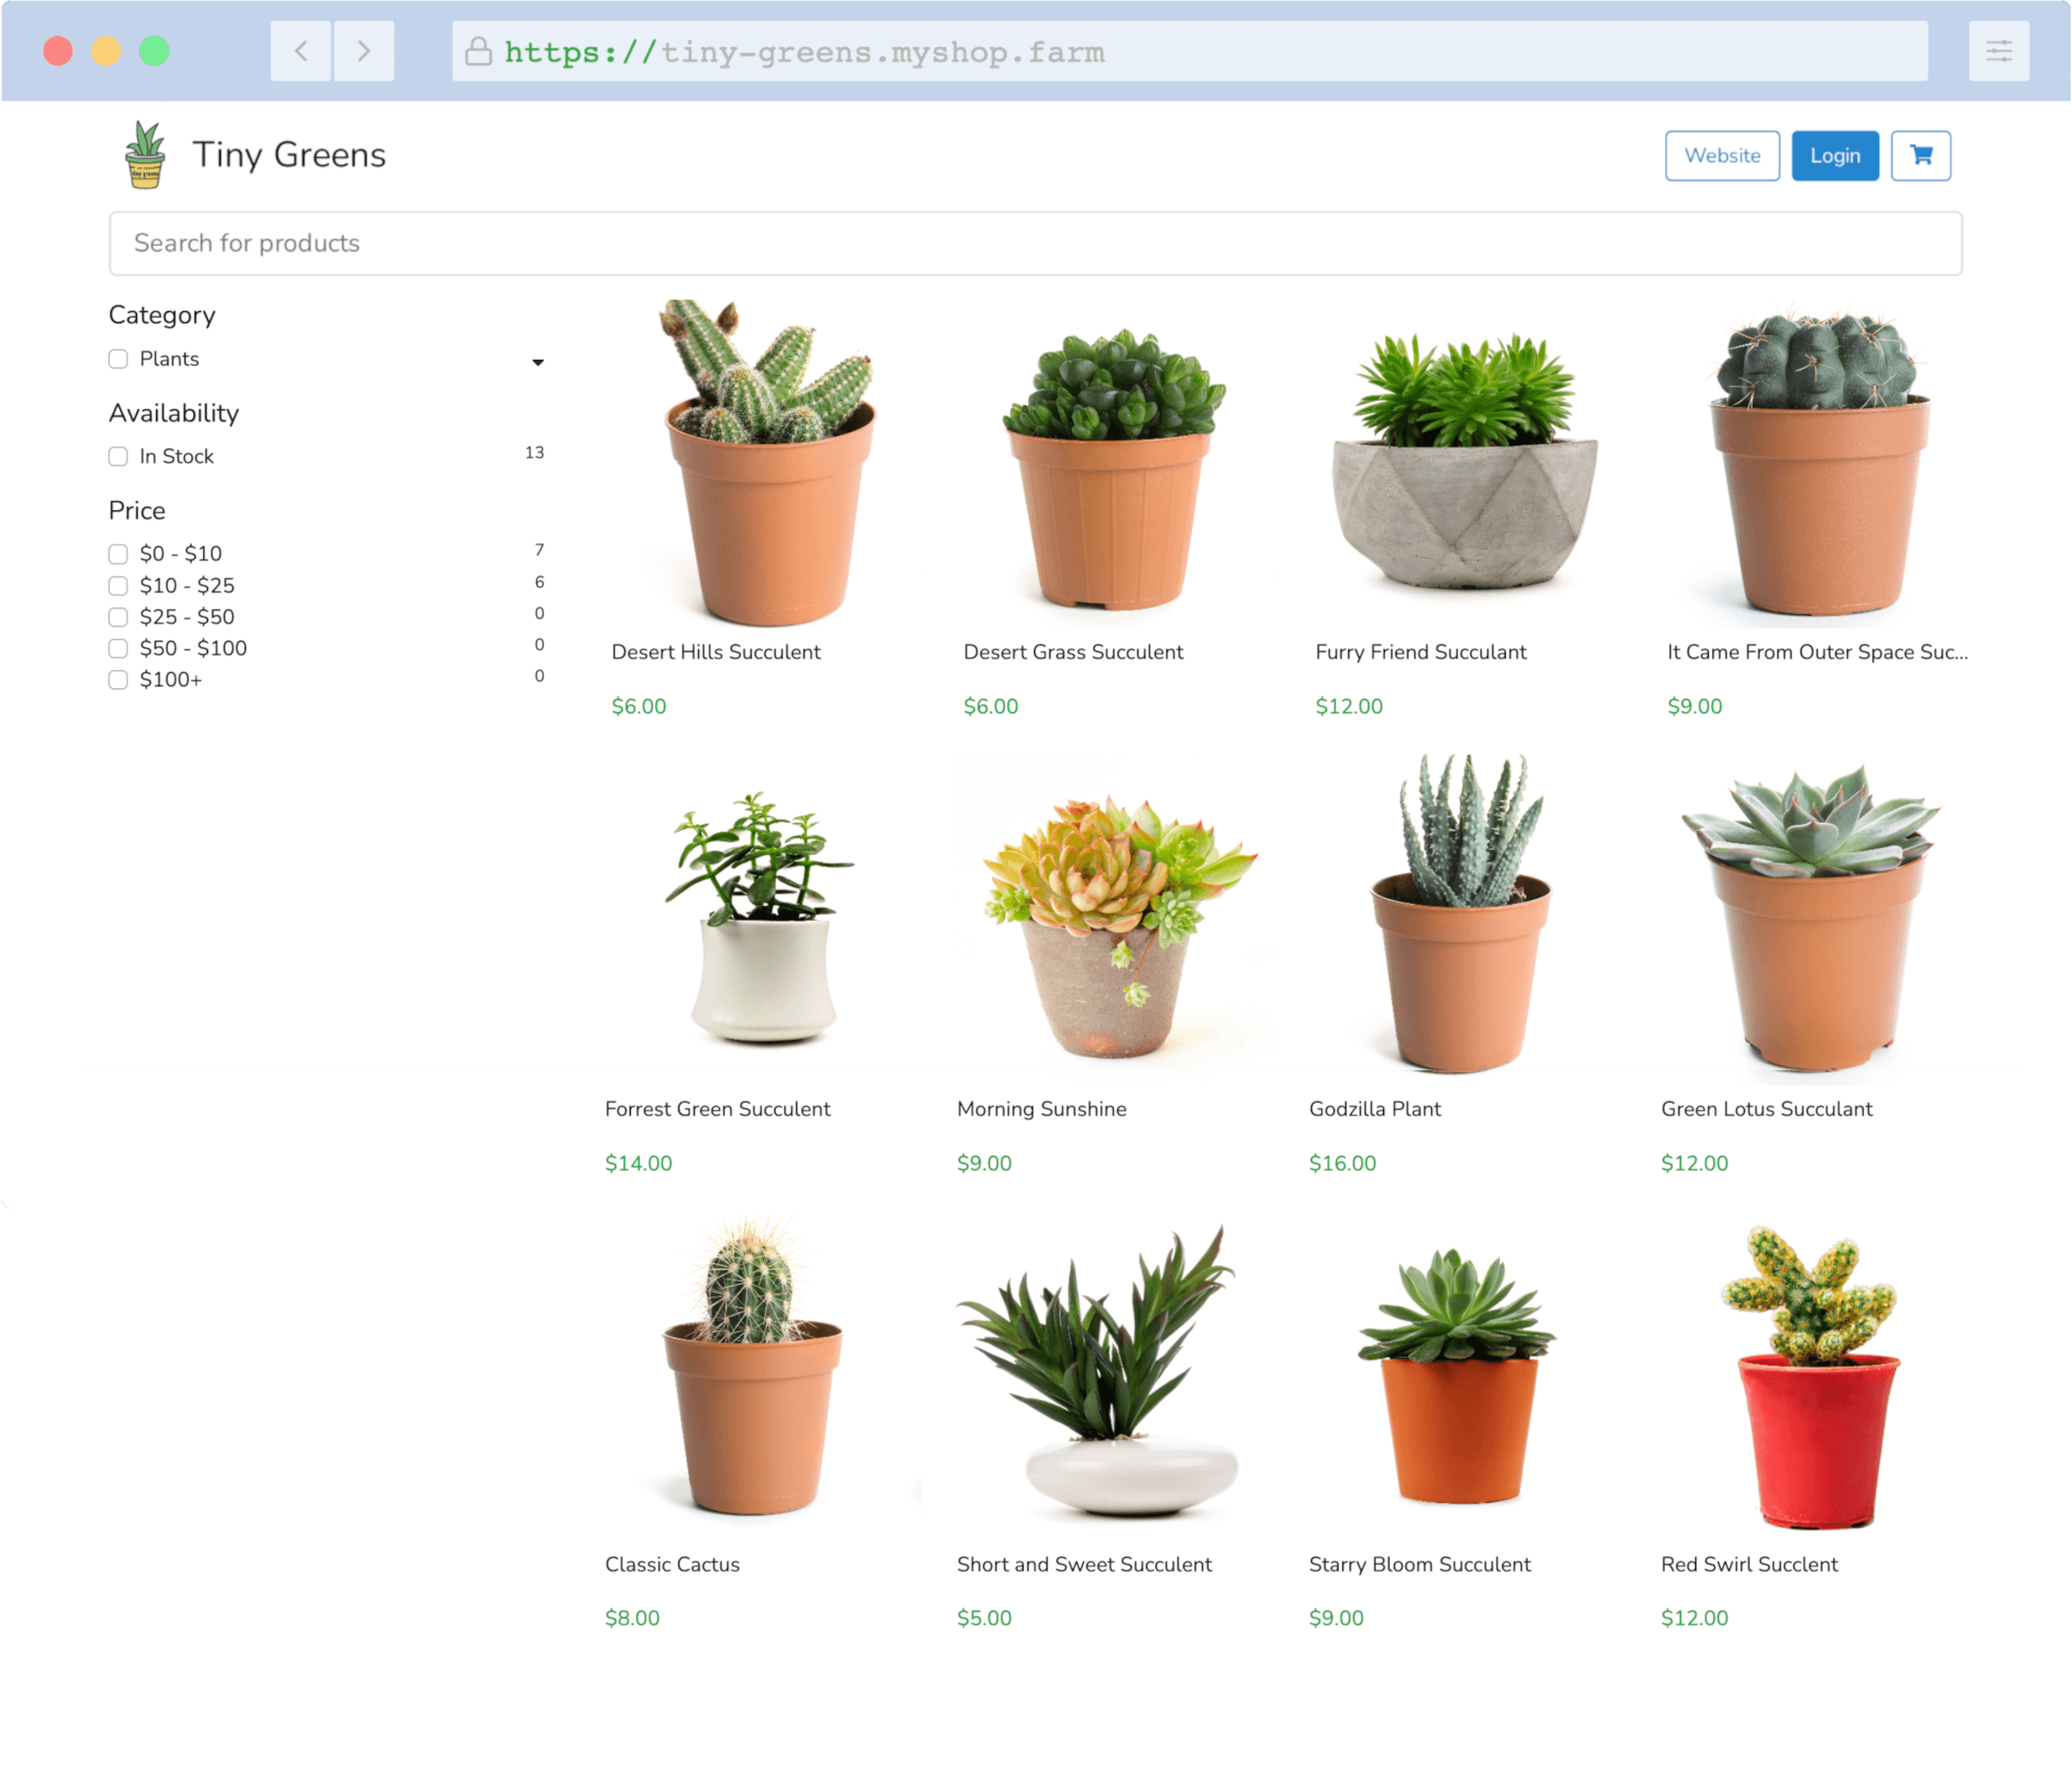This screenshot has width=2072, height=1767.
Task: Check the Plants category checkbox
Action: tap(118, 359)
